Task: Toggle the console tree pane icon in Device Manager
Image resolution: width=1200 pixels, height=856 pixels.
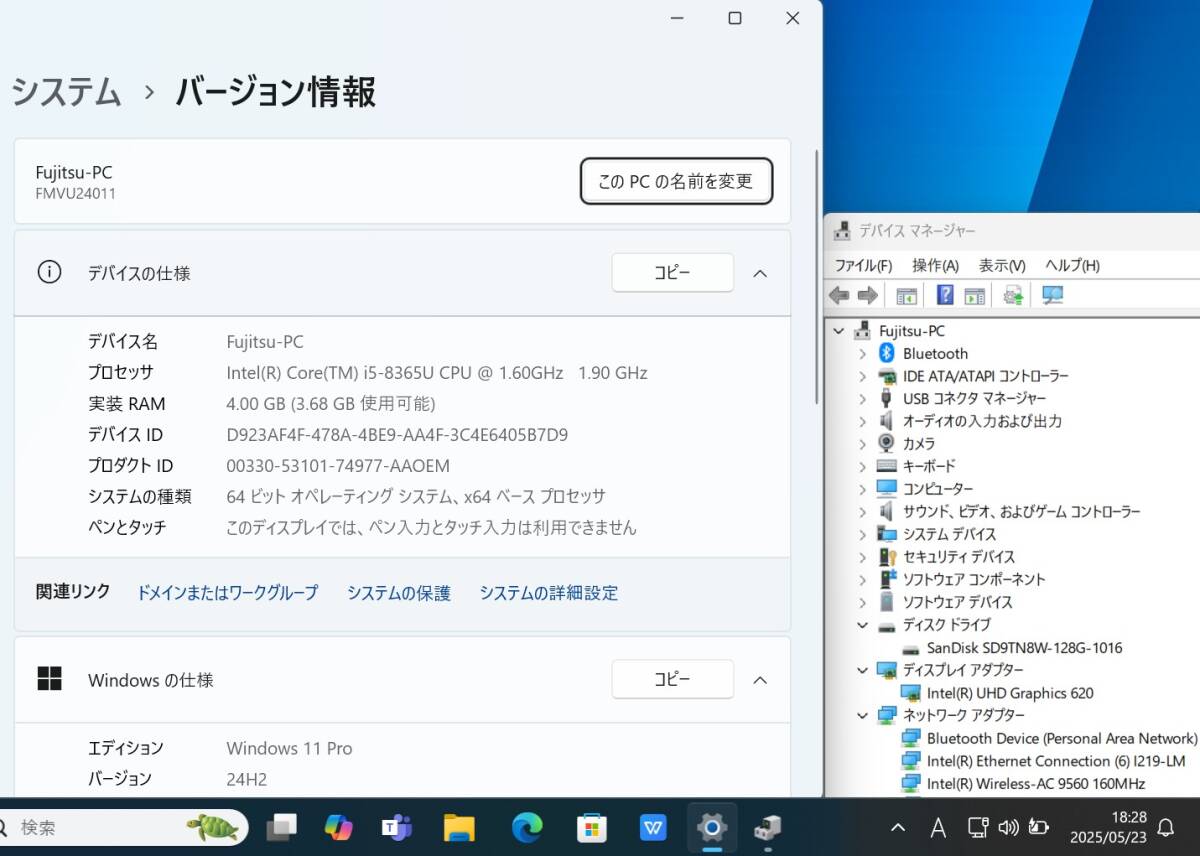Action: tap(906, 295)
